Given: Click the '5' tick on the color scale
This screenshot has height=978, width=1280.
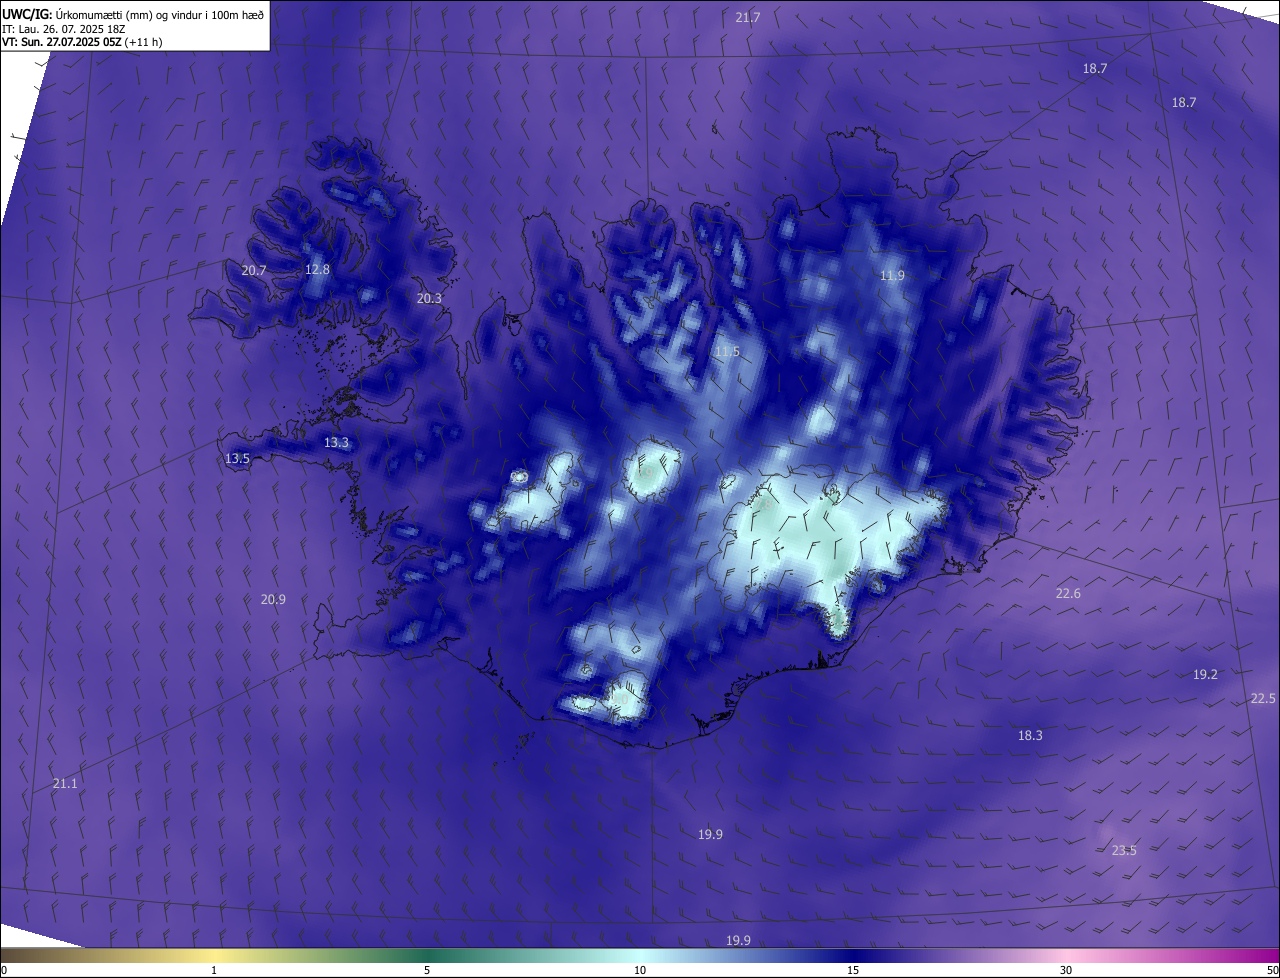Looking at the screenshot, I should click(x=427, y=971).
